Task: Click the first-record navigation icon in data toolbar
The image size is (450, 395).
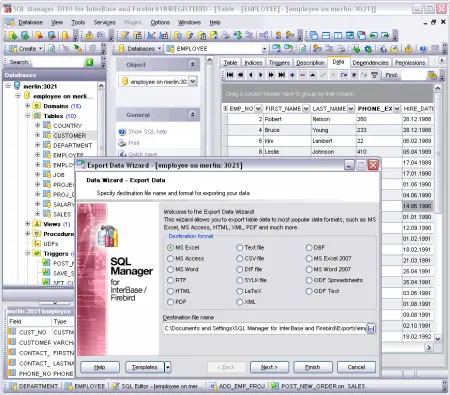Action: coord(230,75)
